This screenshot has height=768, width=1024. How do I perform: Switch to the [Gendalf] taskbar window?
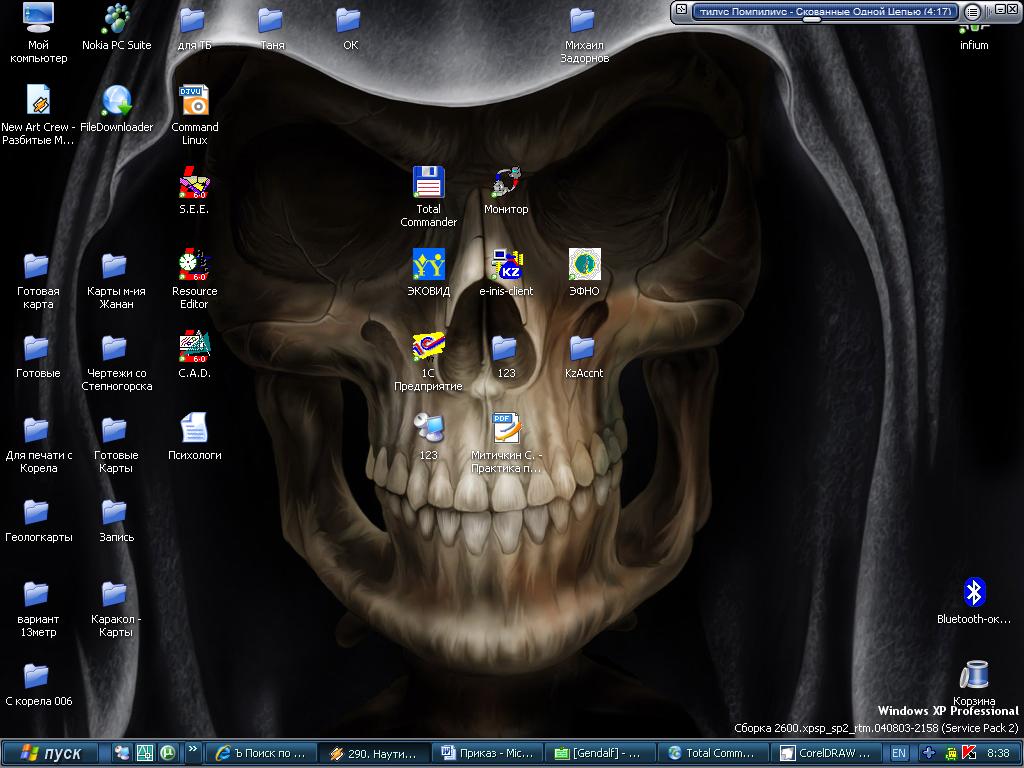(599, 753)
